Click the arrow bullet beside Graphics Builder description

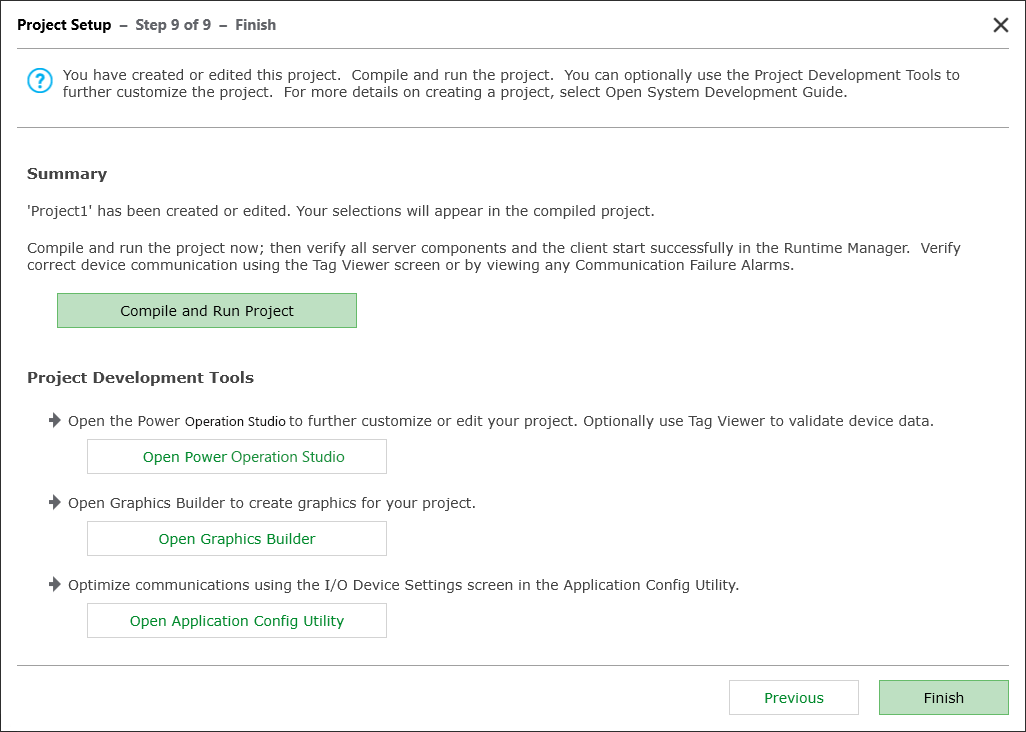pyautogui.click(x=55, y=503)
